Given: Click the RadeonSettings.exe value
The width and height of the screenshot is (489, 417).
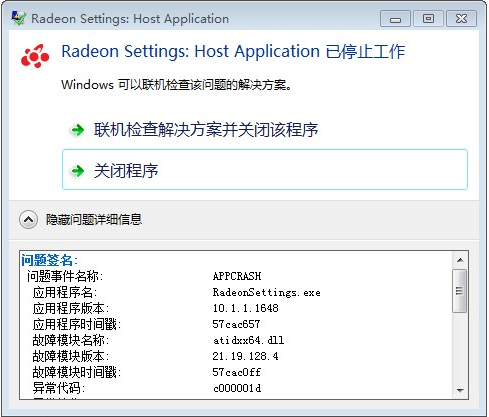Looking at the screenshot, I should 266,292.
